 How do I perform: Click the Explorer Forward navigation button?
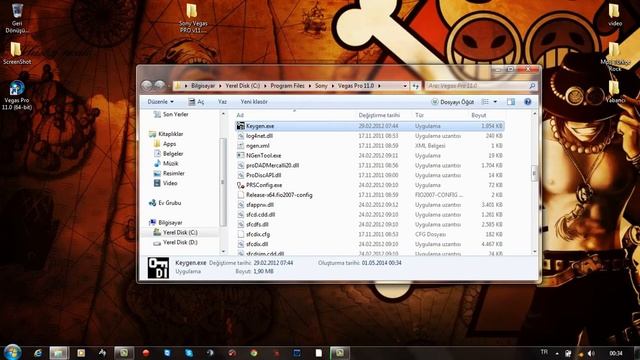tap(160, 85)
